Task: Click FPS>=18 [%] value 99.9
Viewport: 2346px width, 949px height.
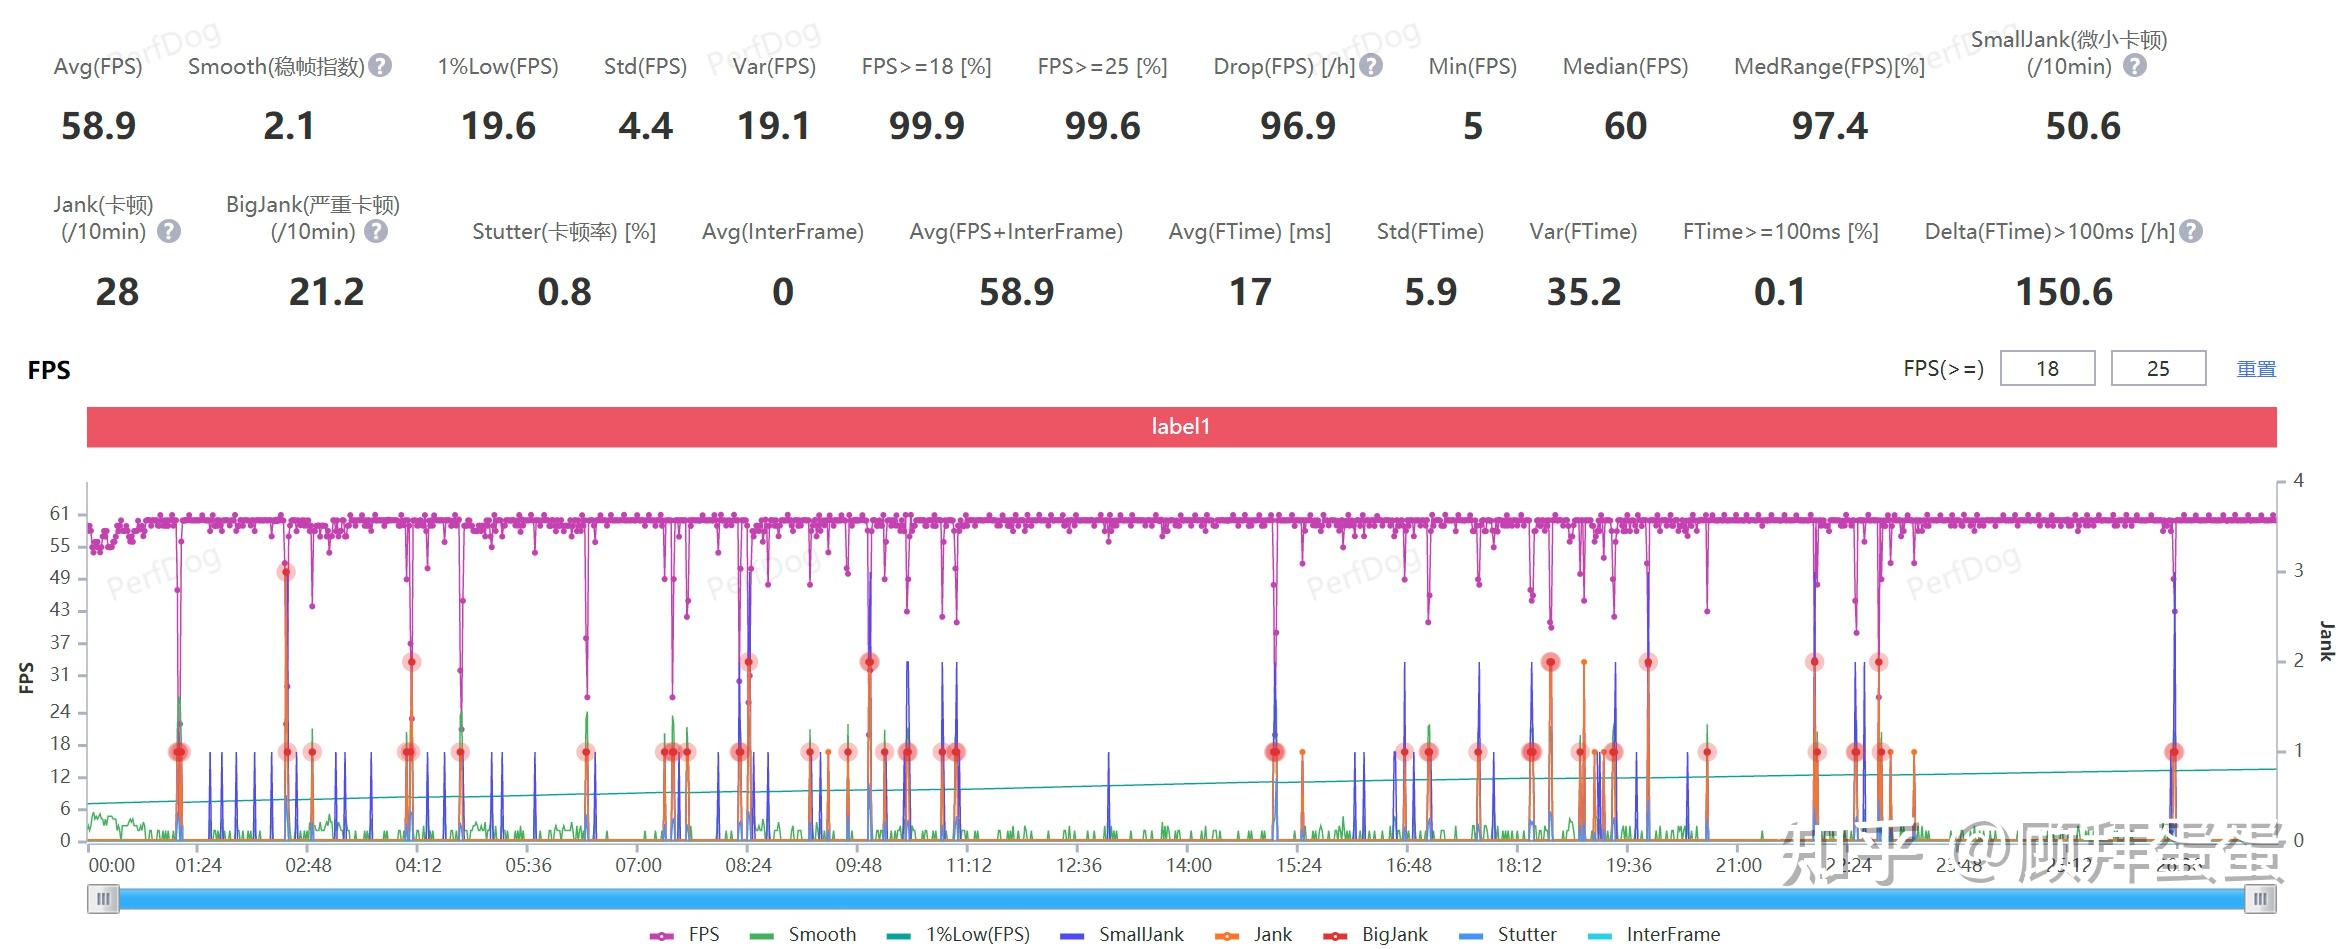Action: [x=926, y=126]
